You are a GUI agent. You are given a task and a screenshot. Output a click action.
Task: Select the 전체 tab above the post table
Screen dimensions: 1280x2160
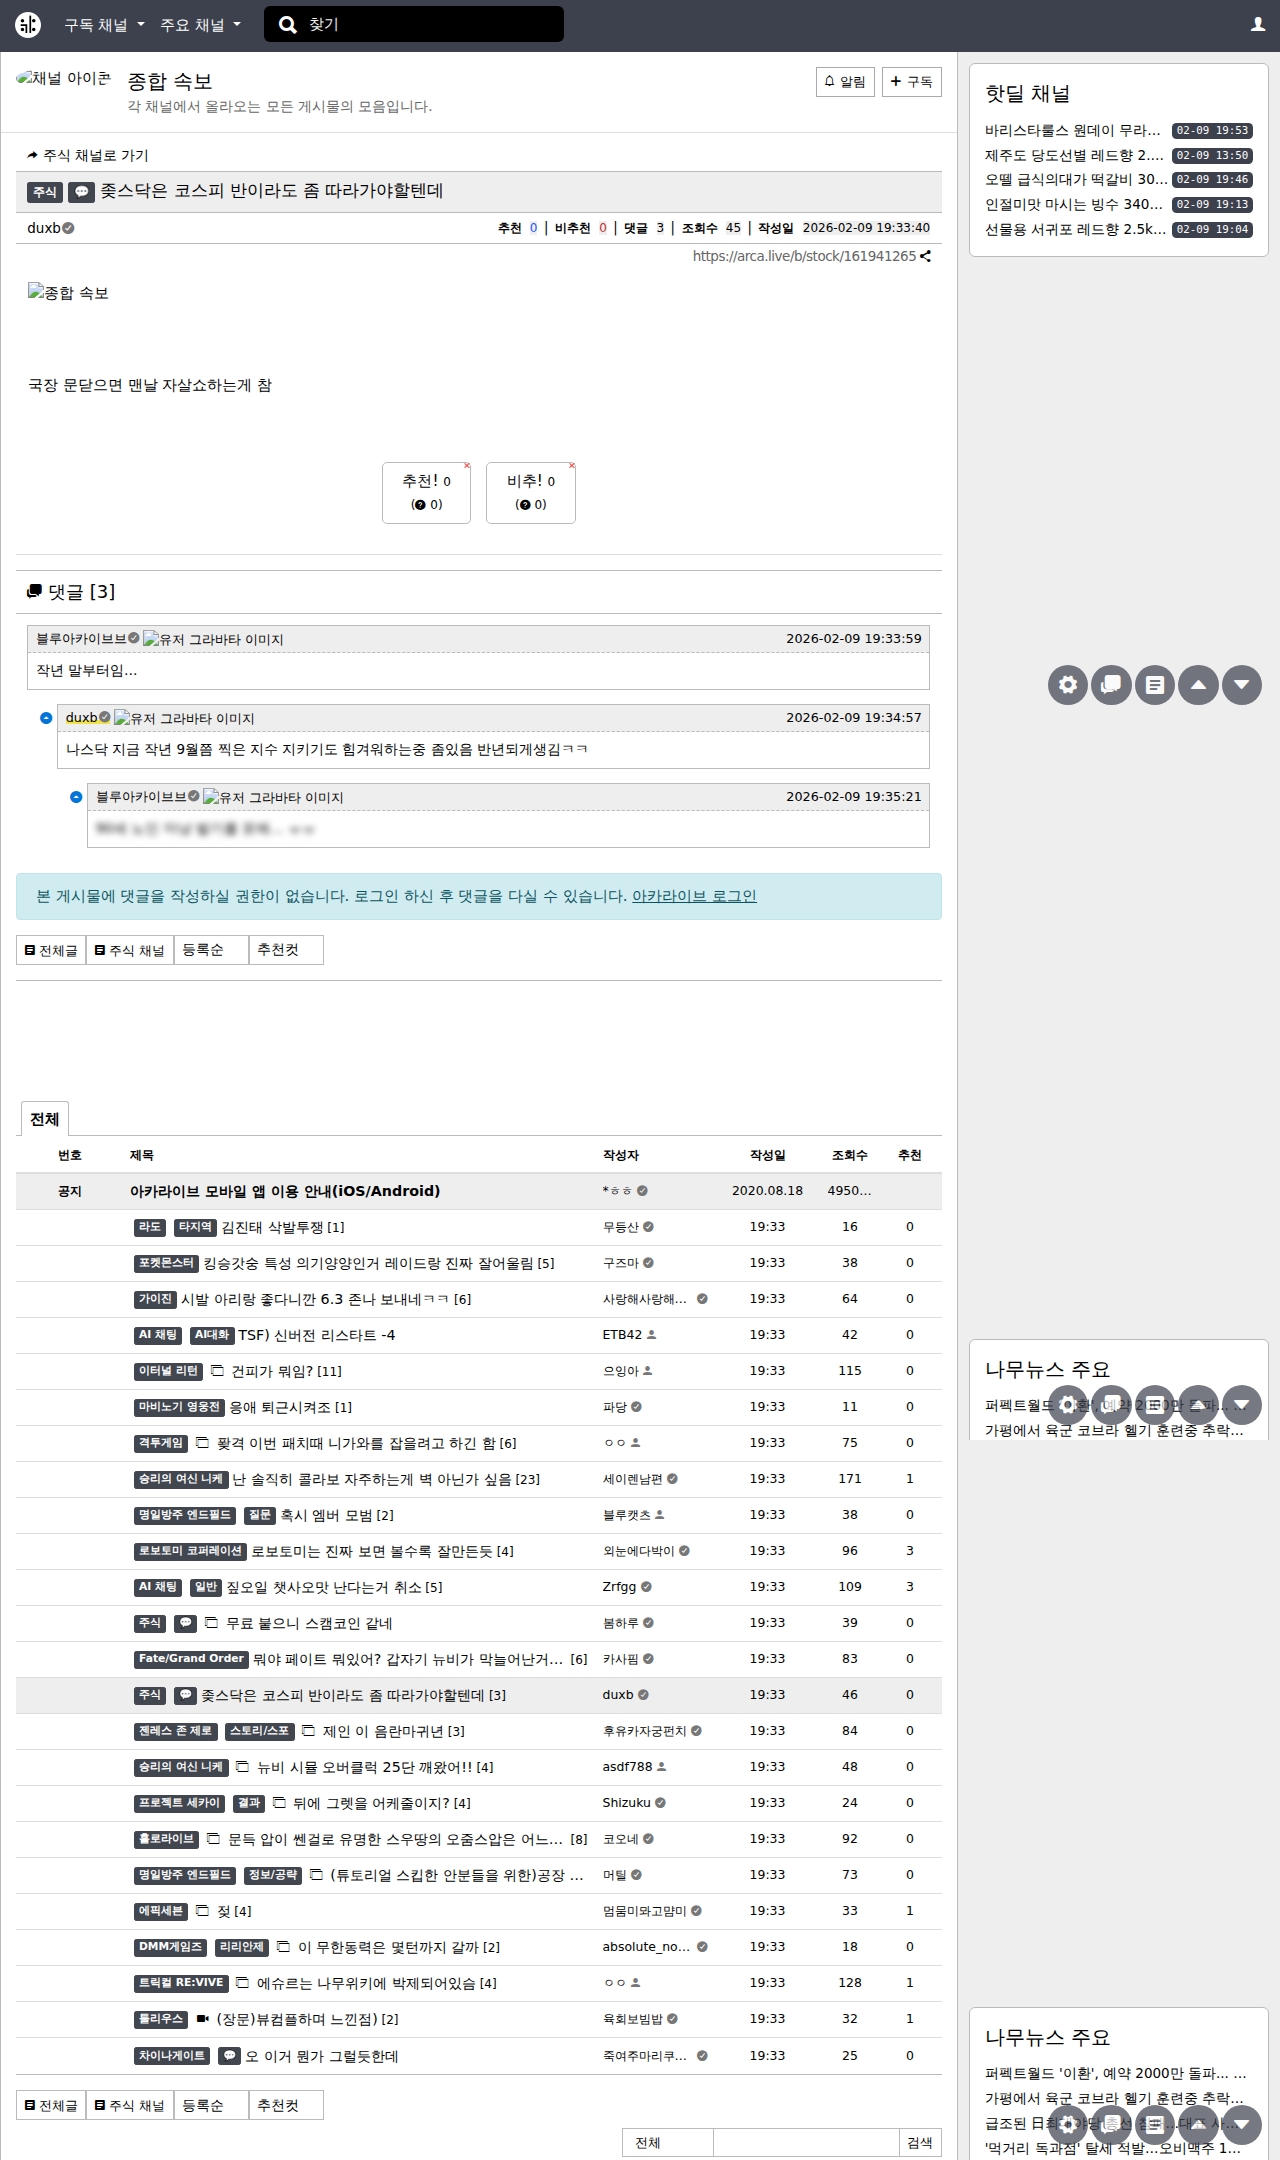point(45,1119)
